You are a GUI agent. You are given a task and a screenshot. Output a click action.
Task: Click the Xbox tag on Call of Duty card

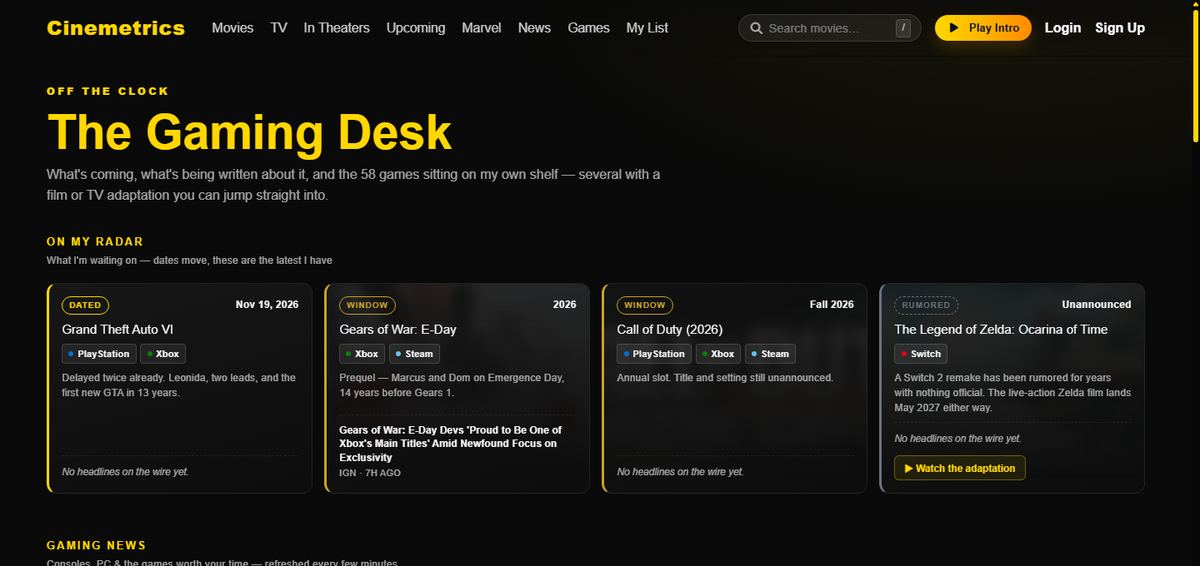(x=717, y=354)
